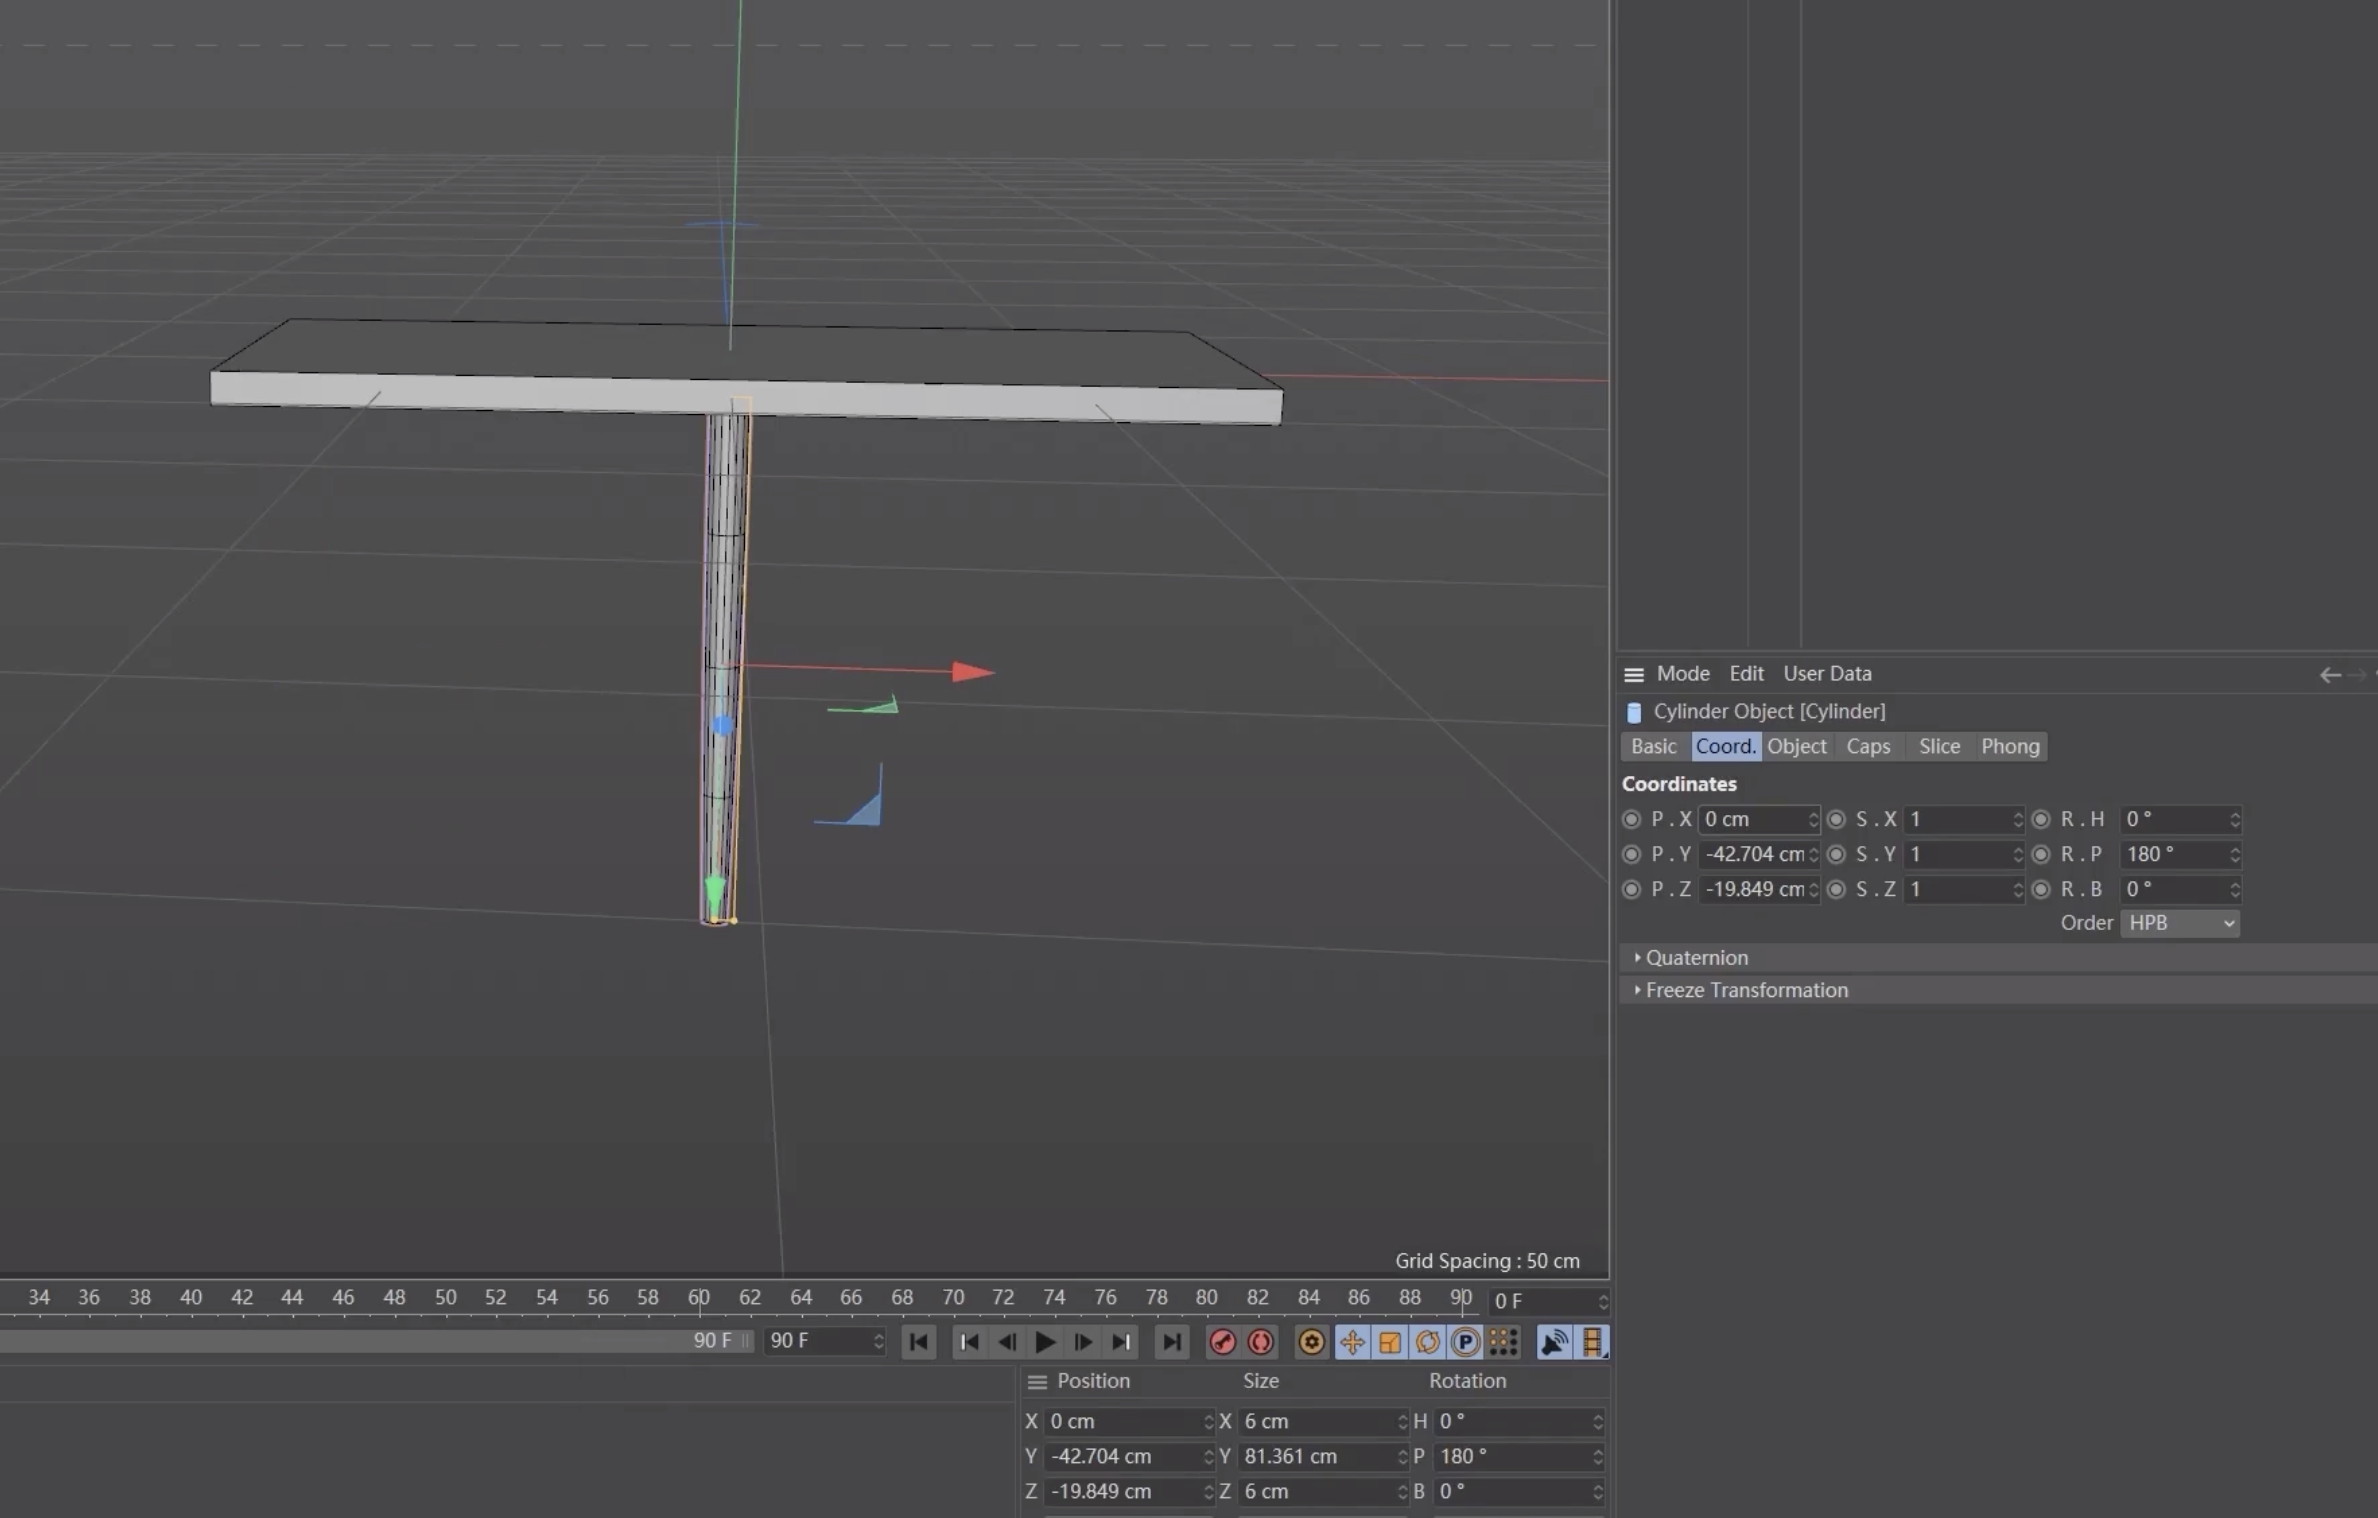Open the User Data menu
This screenshot has height=1518, width=2378.
pos(1827,674)
